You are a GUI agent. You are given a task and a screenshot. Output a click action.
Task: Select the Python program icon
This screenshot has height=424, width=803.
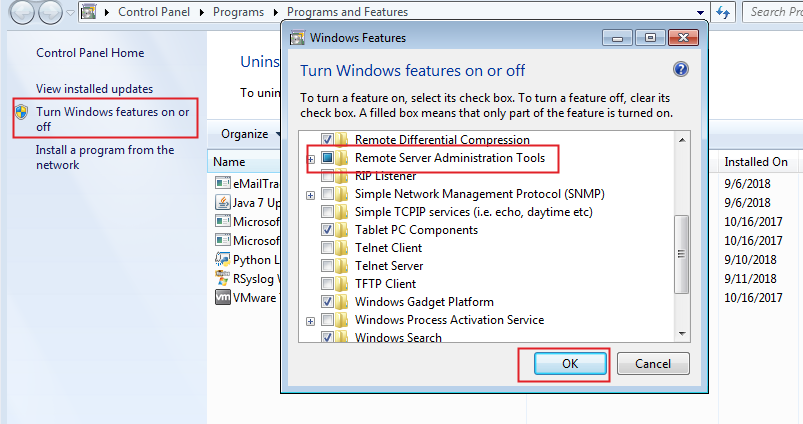(x=222, y=259)
